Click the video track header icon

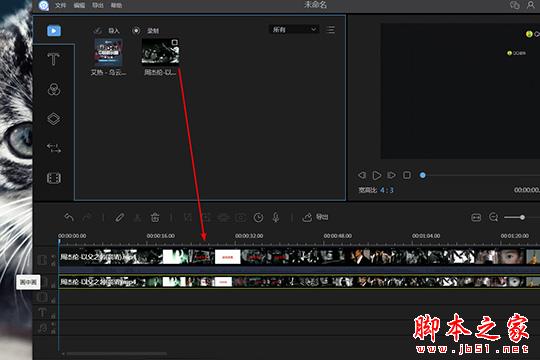pyautogui.click(x=42, y=259)
